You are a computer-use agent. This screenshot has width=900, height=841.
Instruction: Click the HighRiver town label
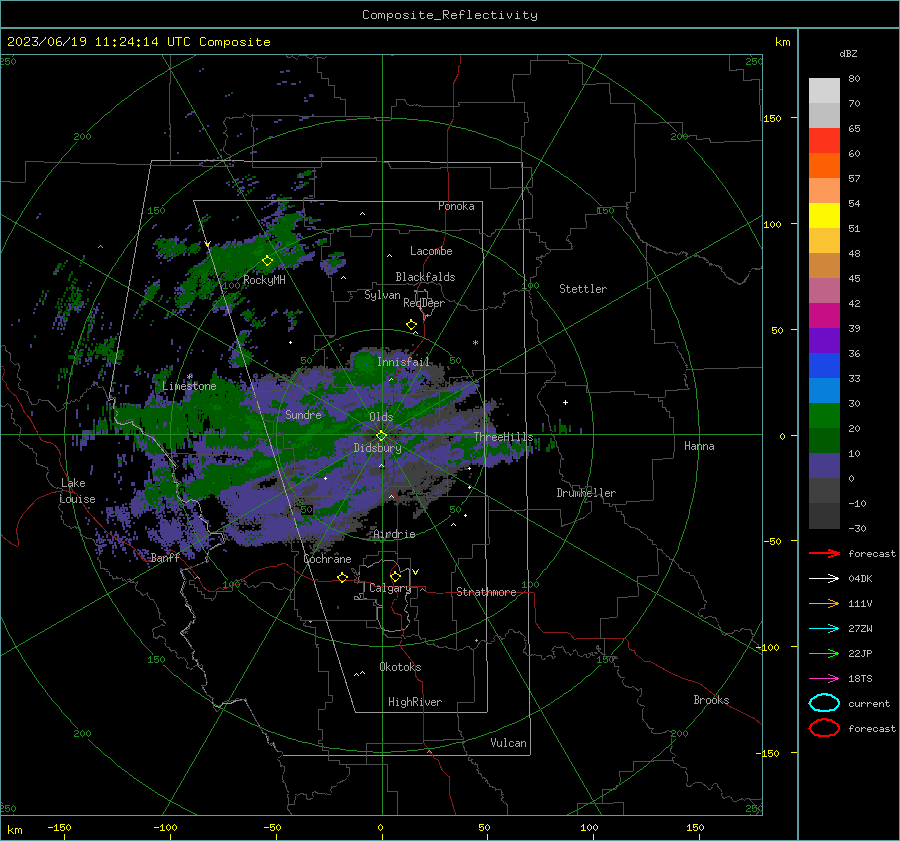click(415, 702)
